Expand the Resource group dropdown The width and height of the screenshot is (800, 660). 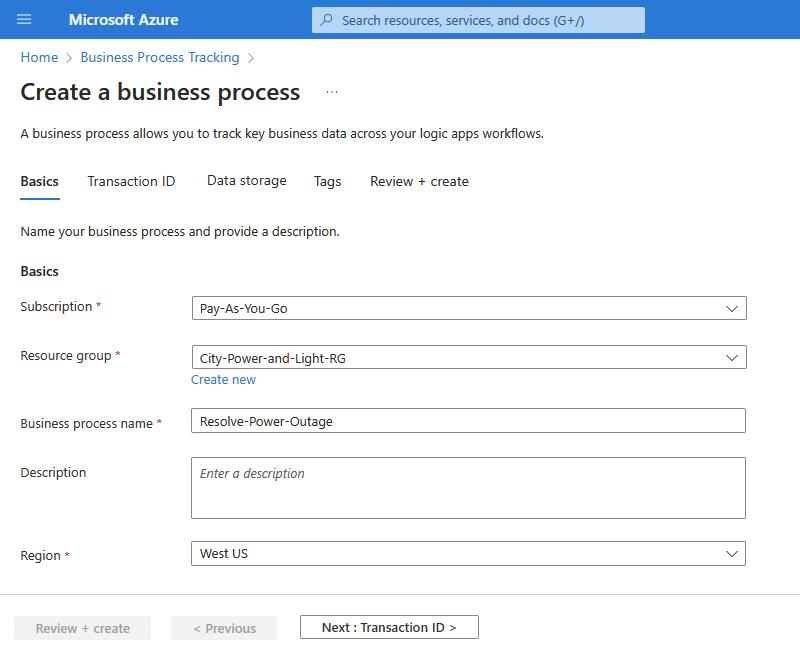click(468, 357)
